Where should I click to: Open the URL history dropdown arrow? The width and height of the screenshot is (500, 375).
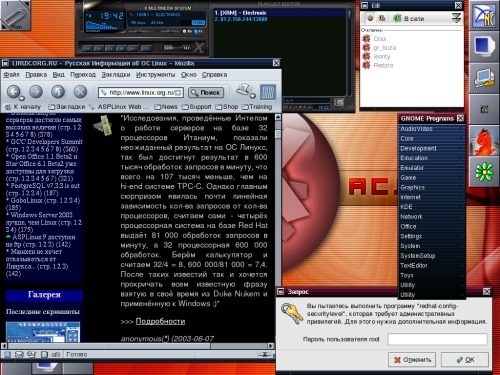(x=179, y=92)
